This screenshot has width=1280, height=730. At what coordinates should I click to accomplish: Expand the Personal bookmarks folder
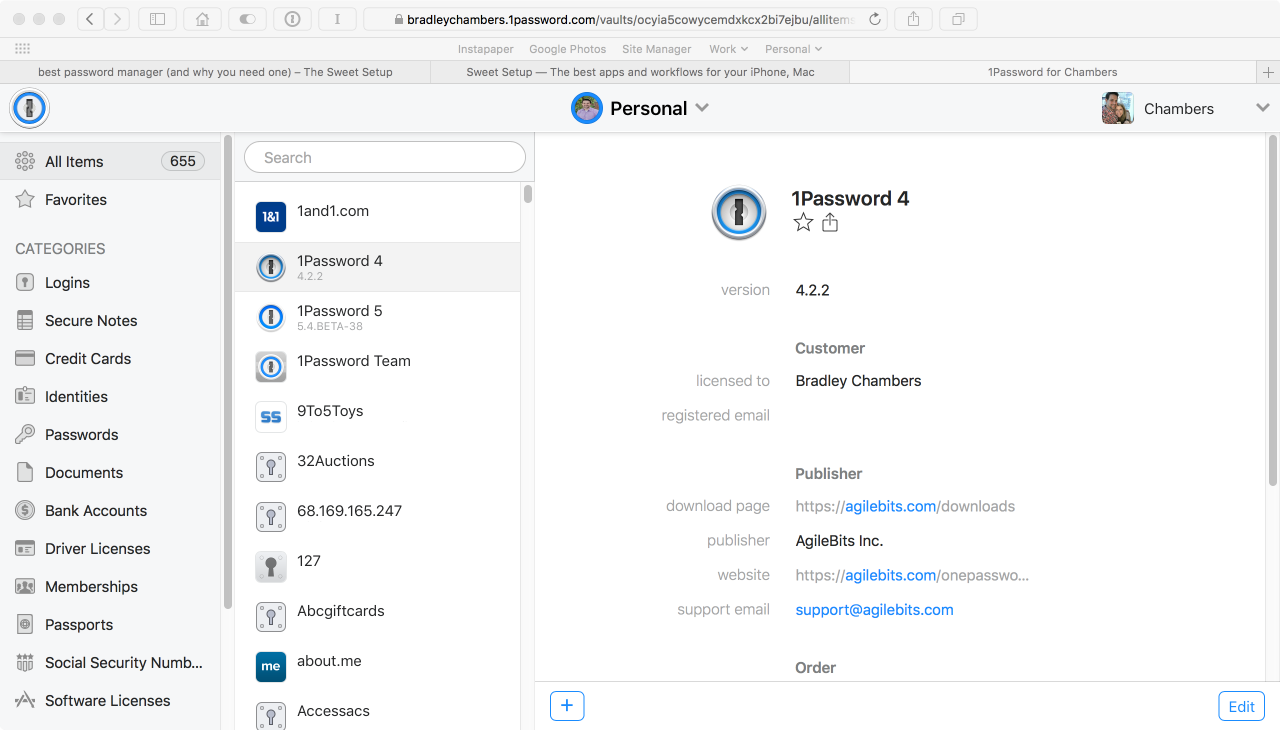pos(793,49)
